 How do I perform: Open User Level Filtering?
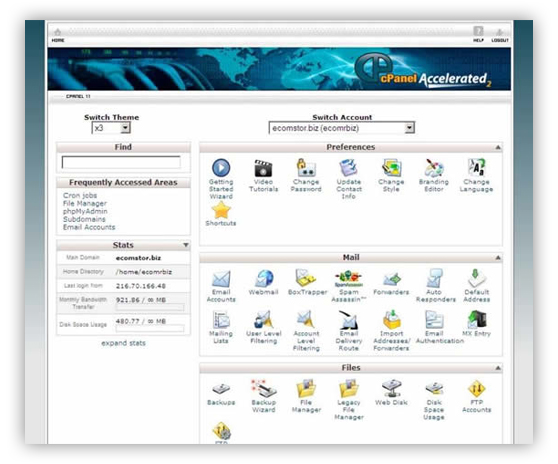(263, 320)
